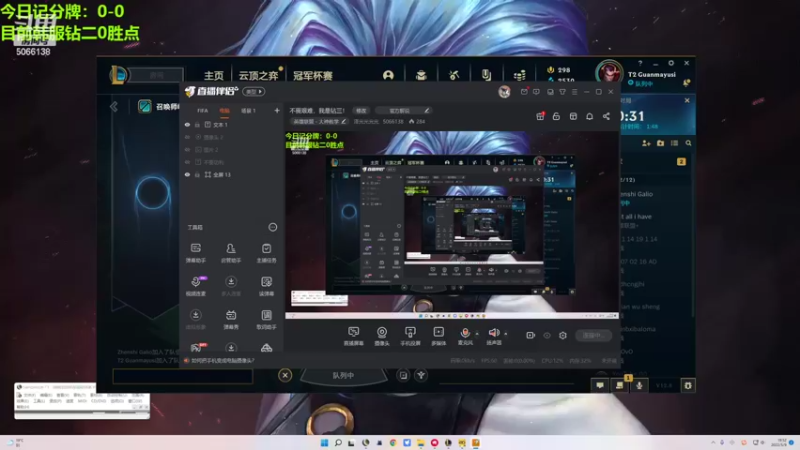The image size is (800, 450).
Task: Add a 多媒体 media source
Action: point(438,336)
